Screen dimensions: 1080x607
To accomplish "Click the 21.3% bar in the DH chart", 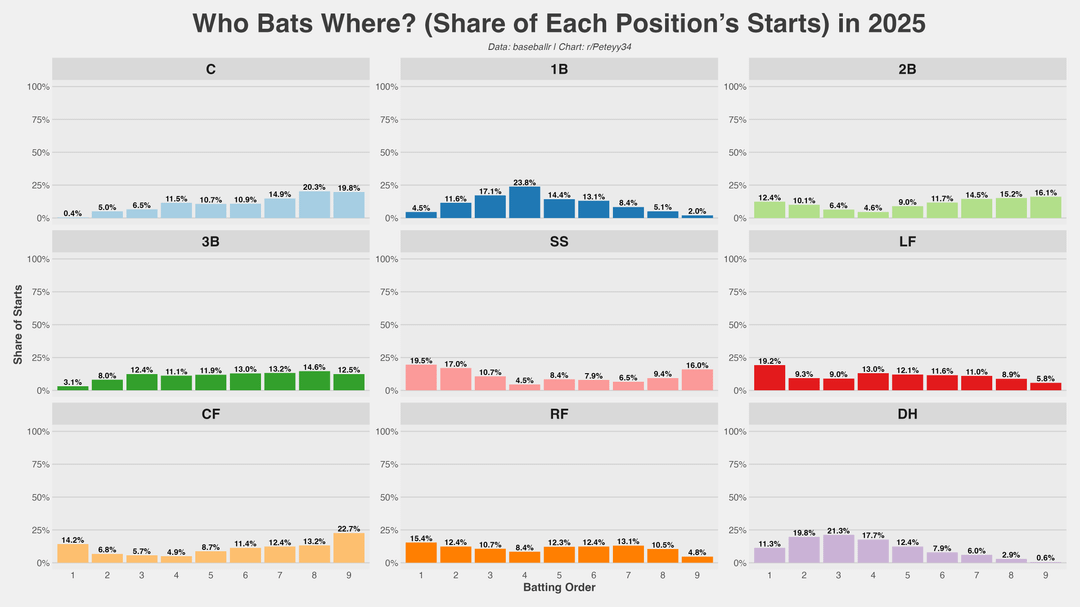I will click(838, 549).
